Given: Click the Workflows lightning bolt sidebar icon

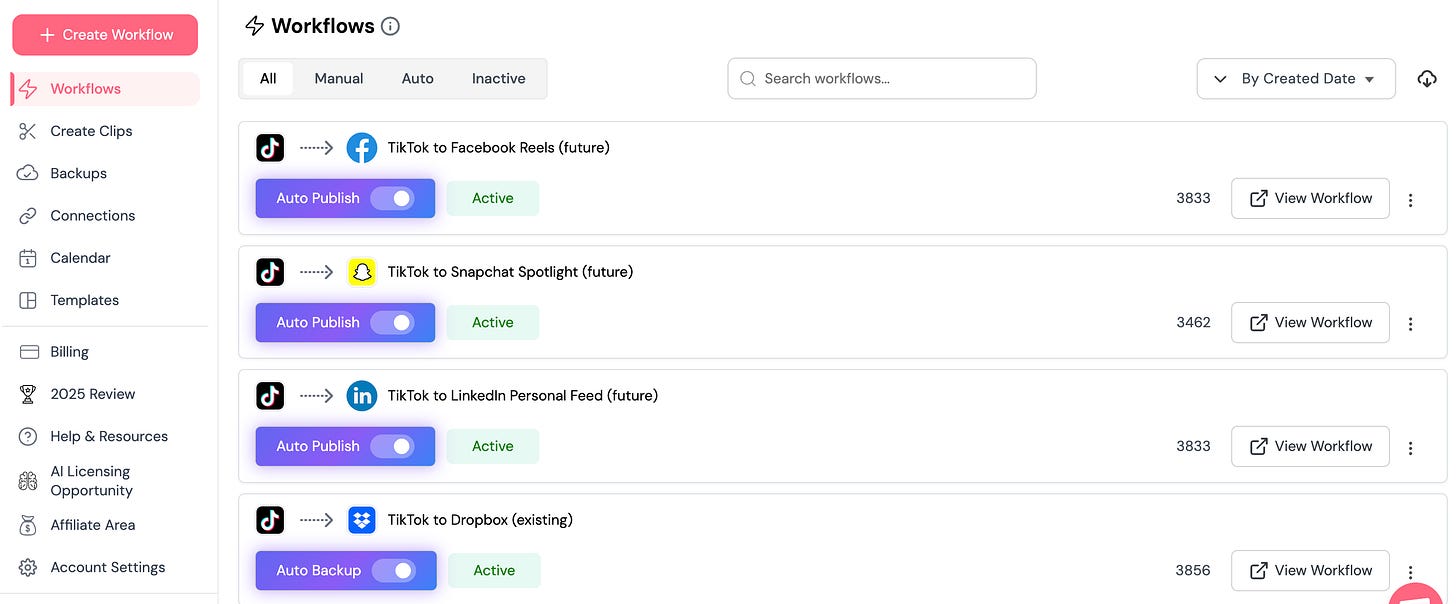Looking at the screenshot, I should (28, 89).
